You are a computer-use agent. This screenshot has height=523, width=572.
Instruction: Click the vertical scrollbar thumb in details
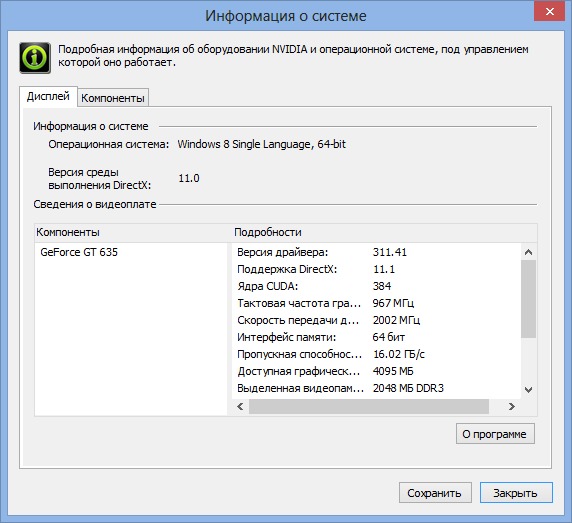tap(528, 299)
